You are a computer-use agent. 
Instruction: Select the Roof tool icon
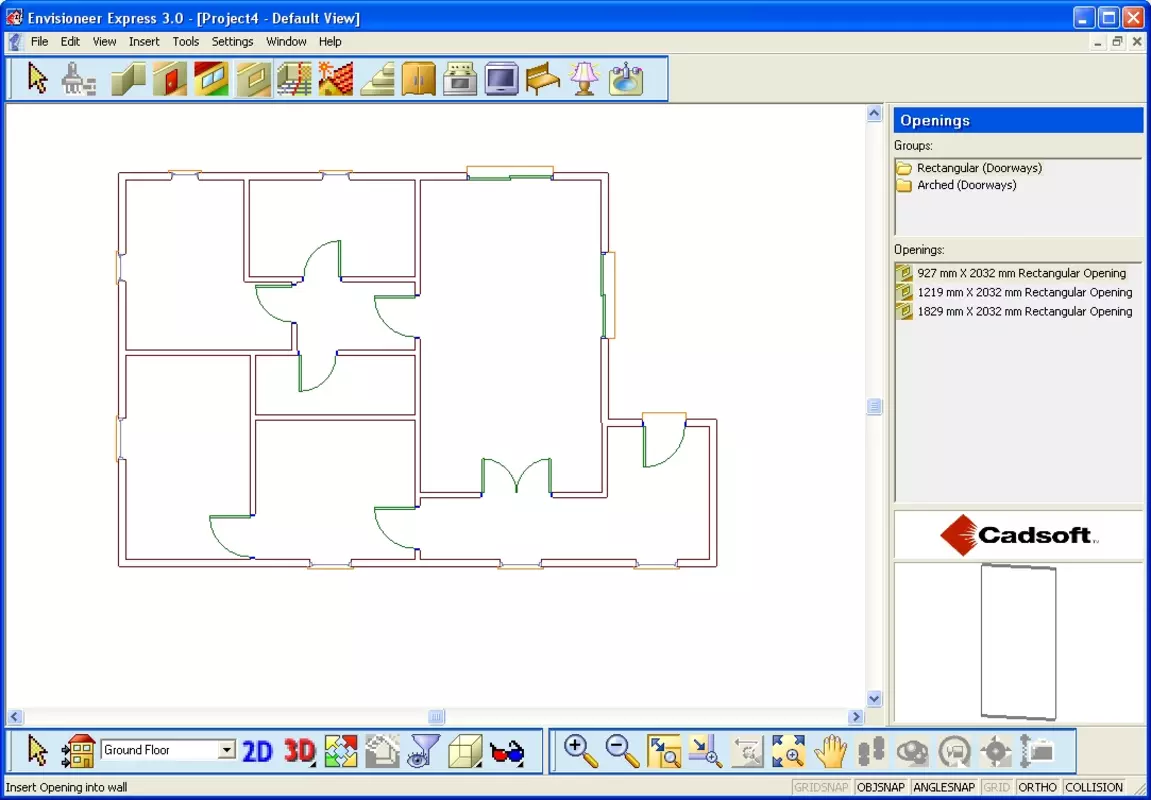pyautogui.click(x=336, y=79)
